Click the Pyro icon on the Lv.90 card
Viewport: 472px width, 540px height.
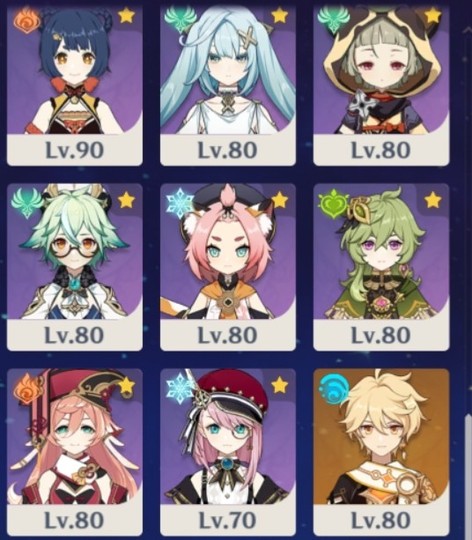(x=27, y=21)
